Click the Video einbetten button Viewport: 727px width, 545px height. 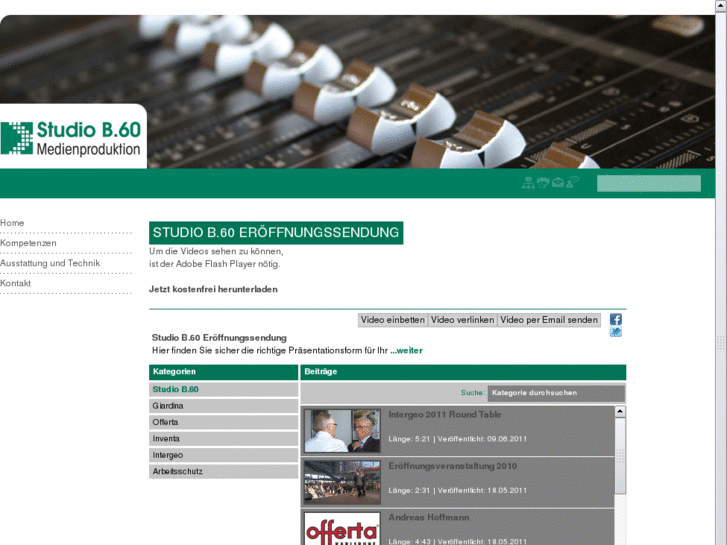coord(393,320)
